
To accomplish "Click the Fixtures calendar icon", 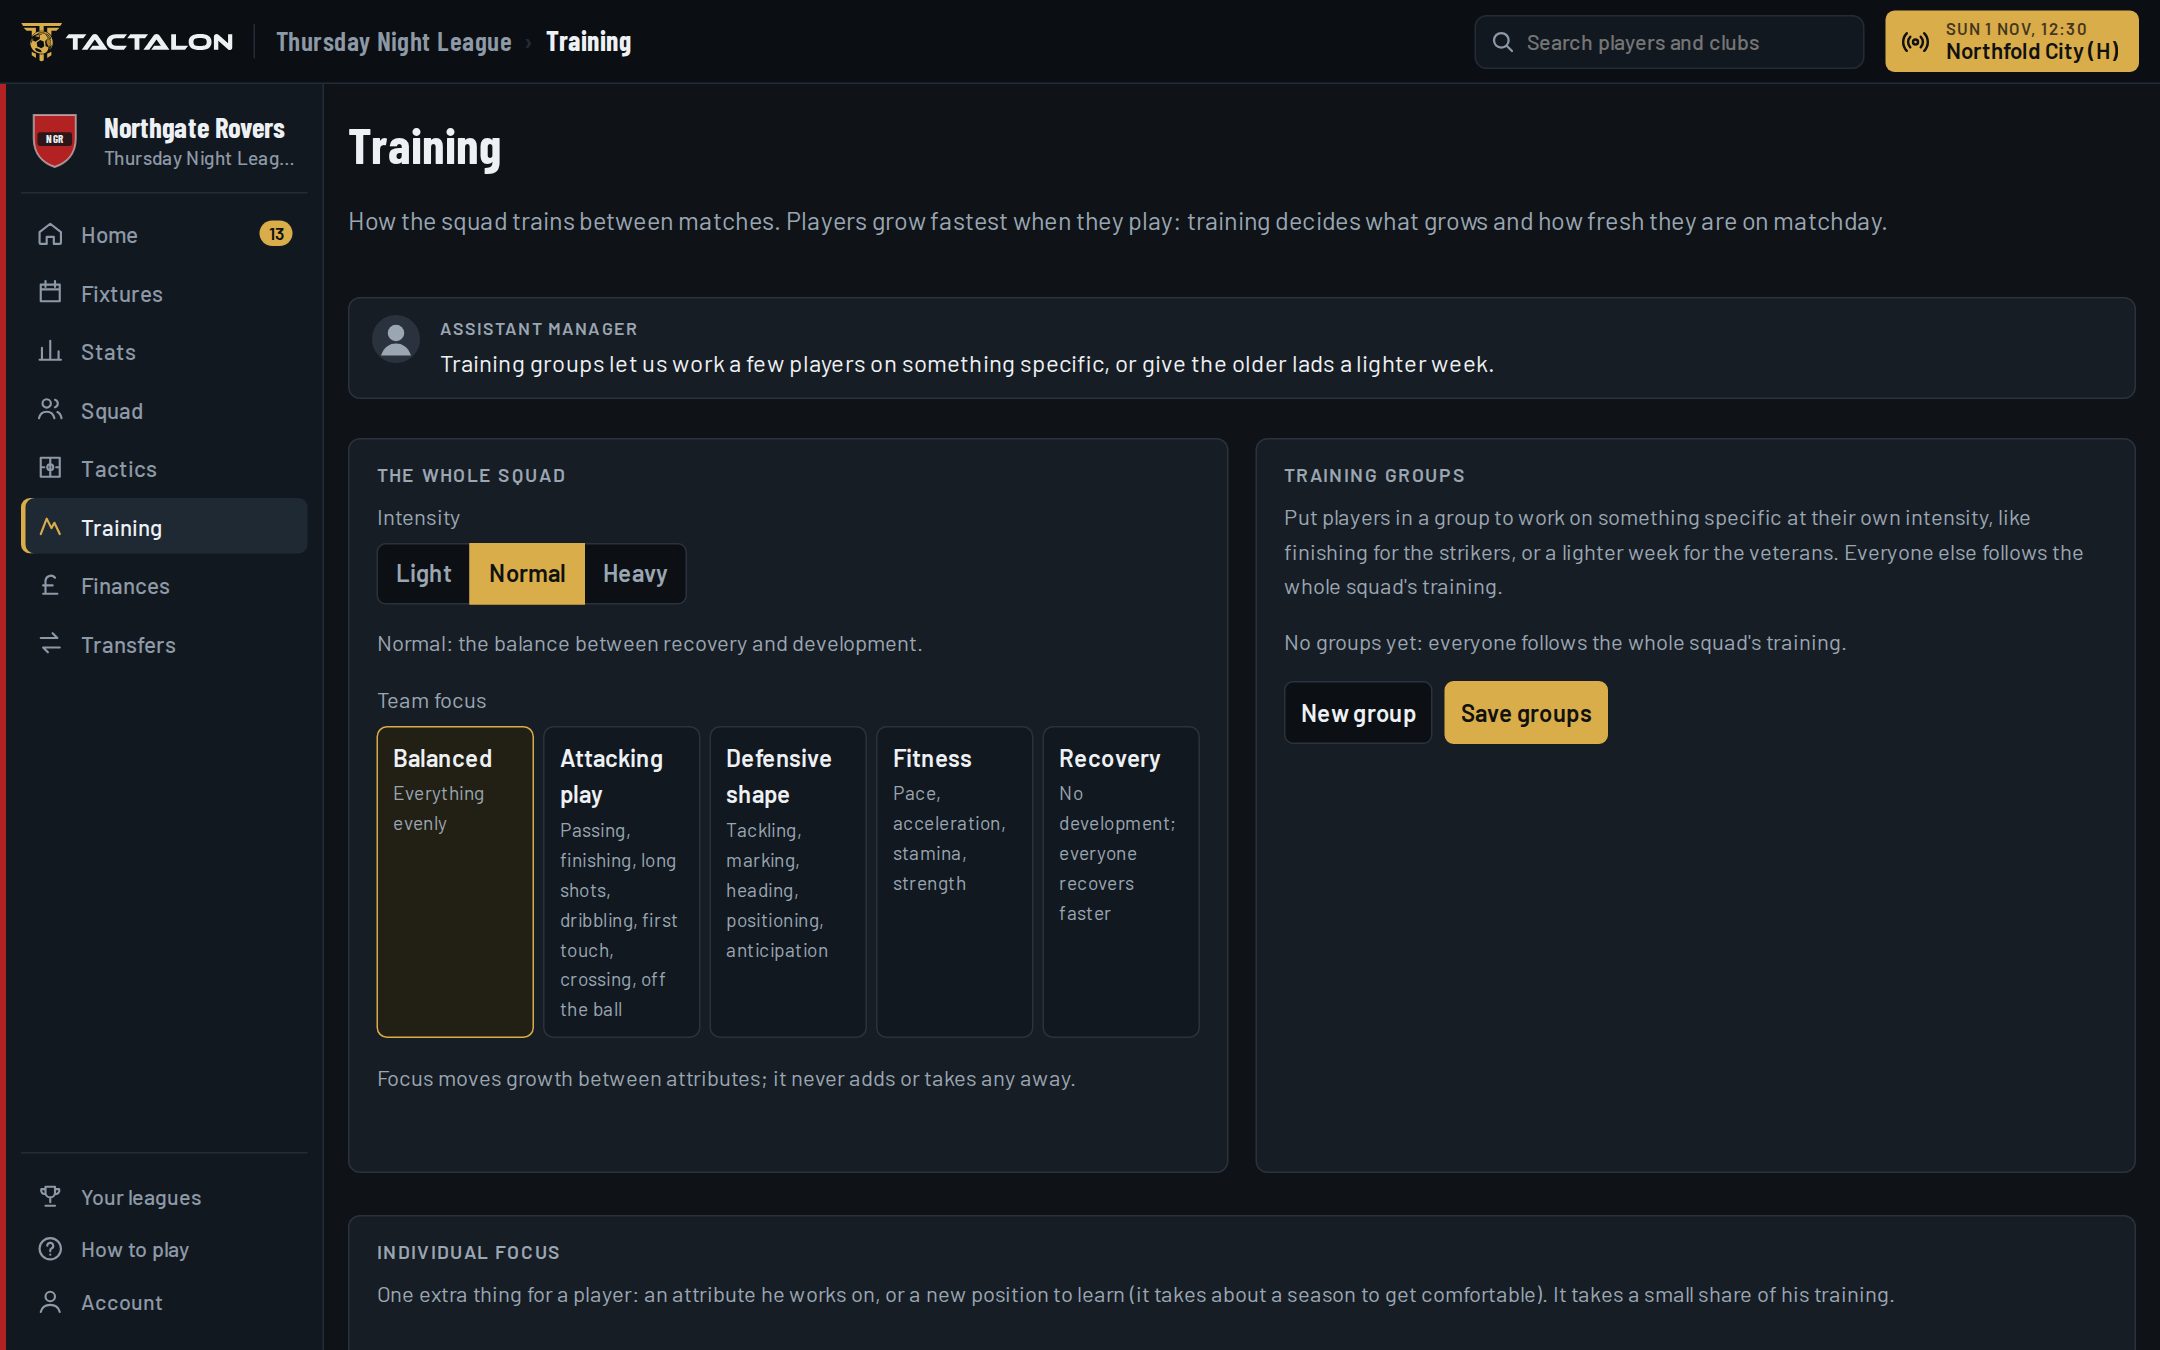I will coord(50,293).
